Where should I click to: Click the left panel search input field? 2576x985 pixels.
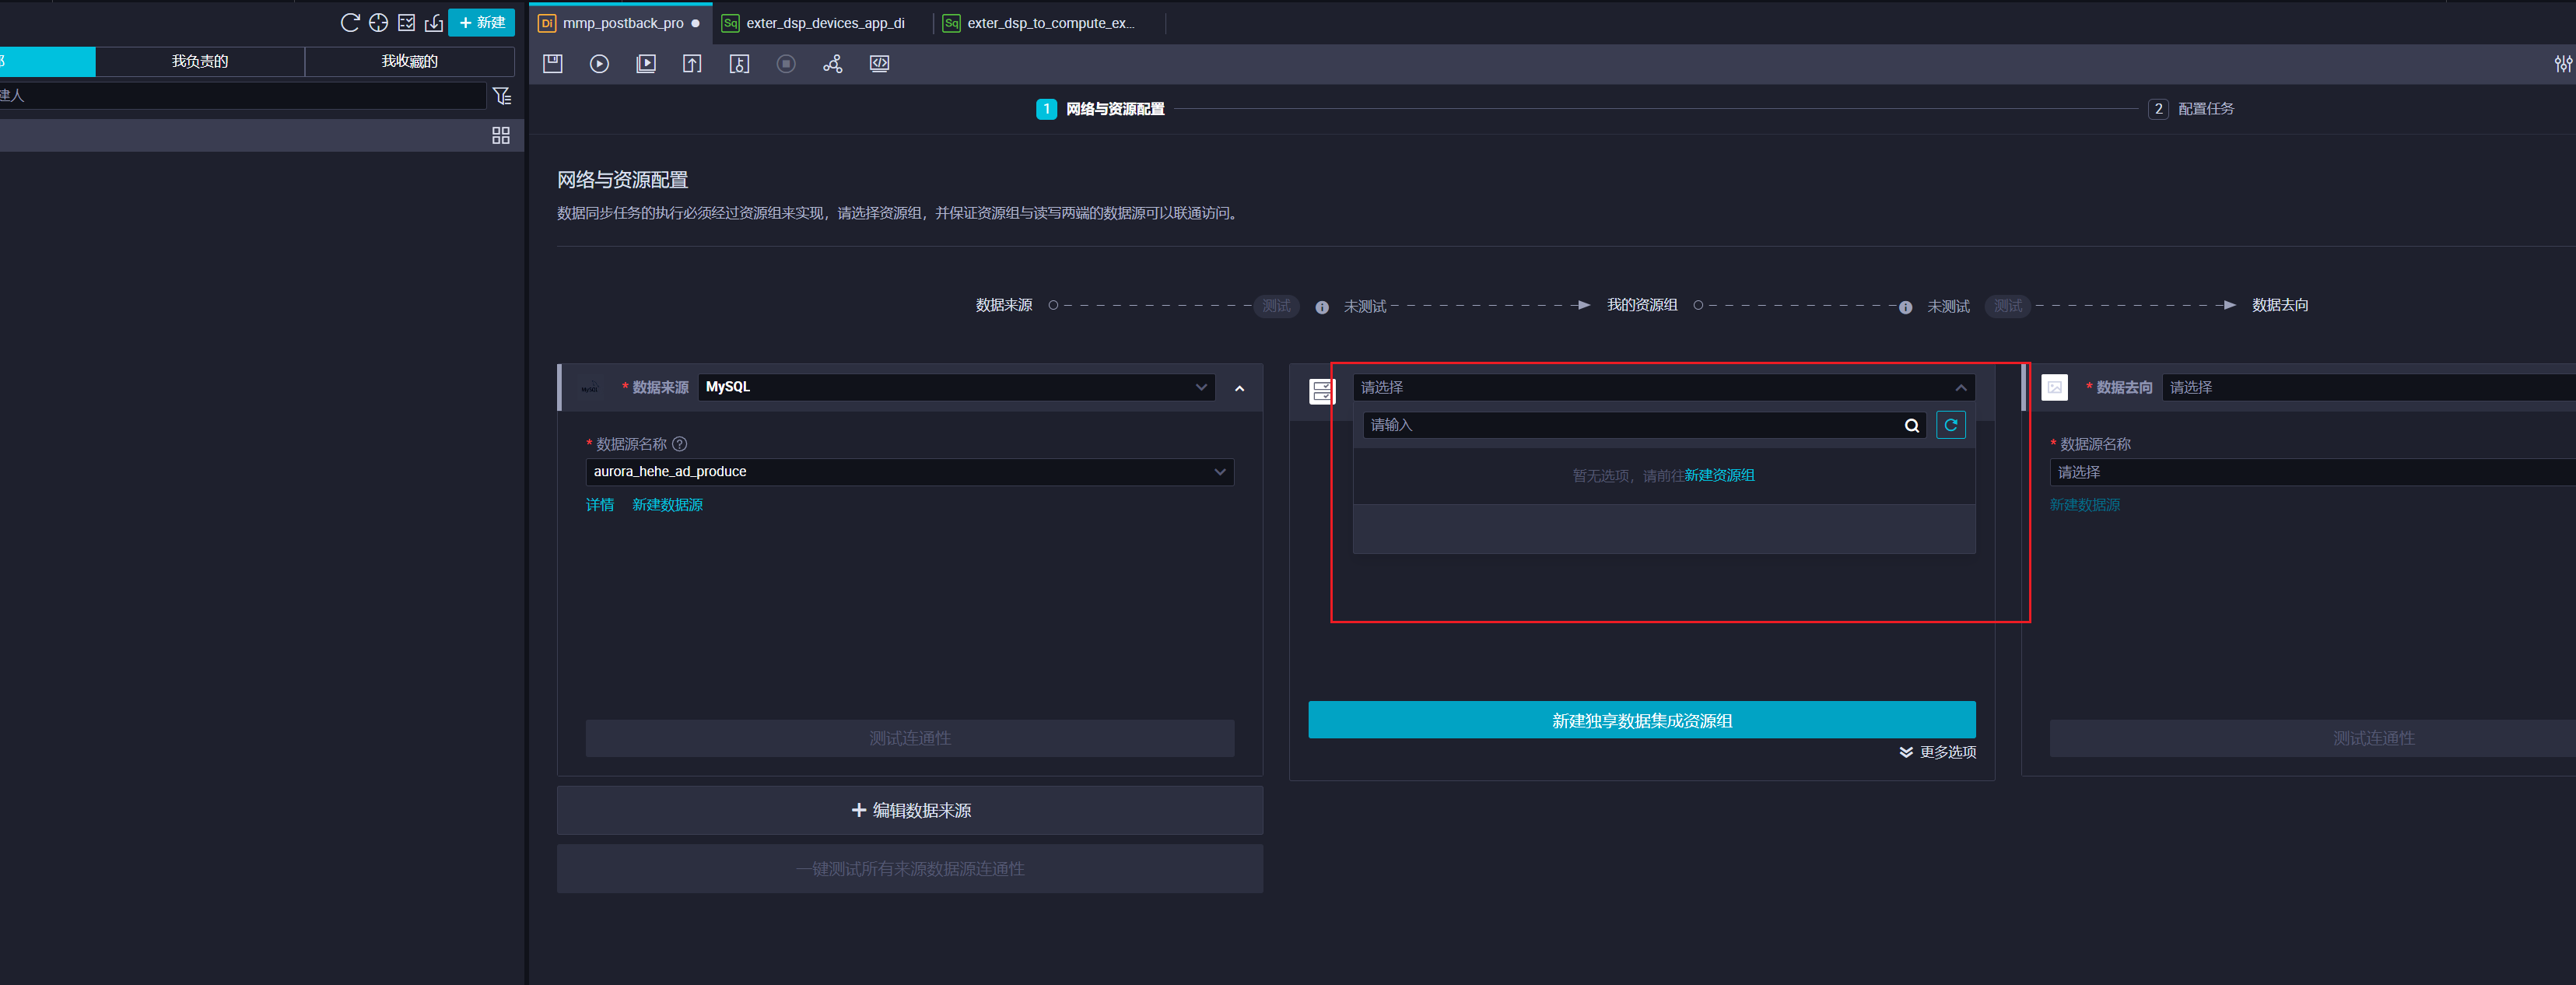242,96
